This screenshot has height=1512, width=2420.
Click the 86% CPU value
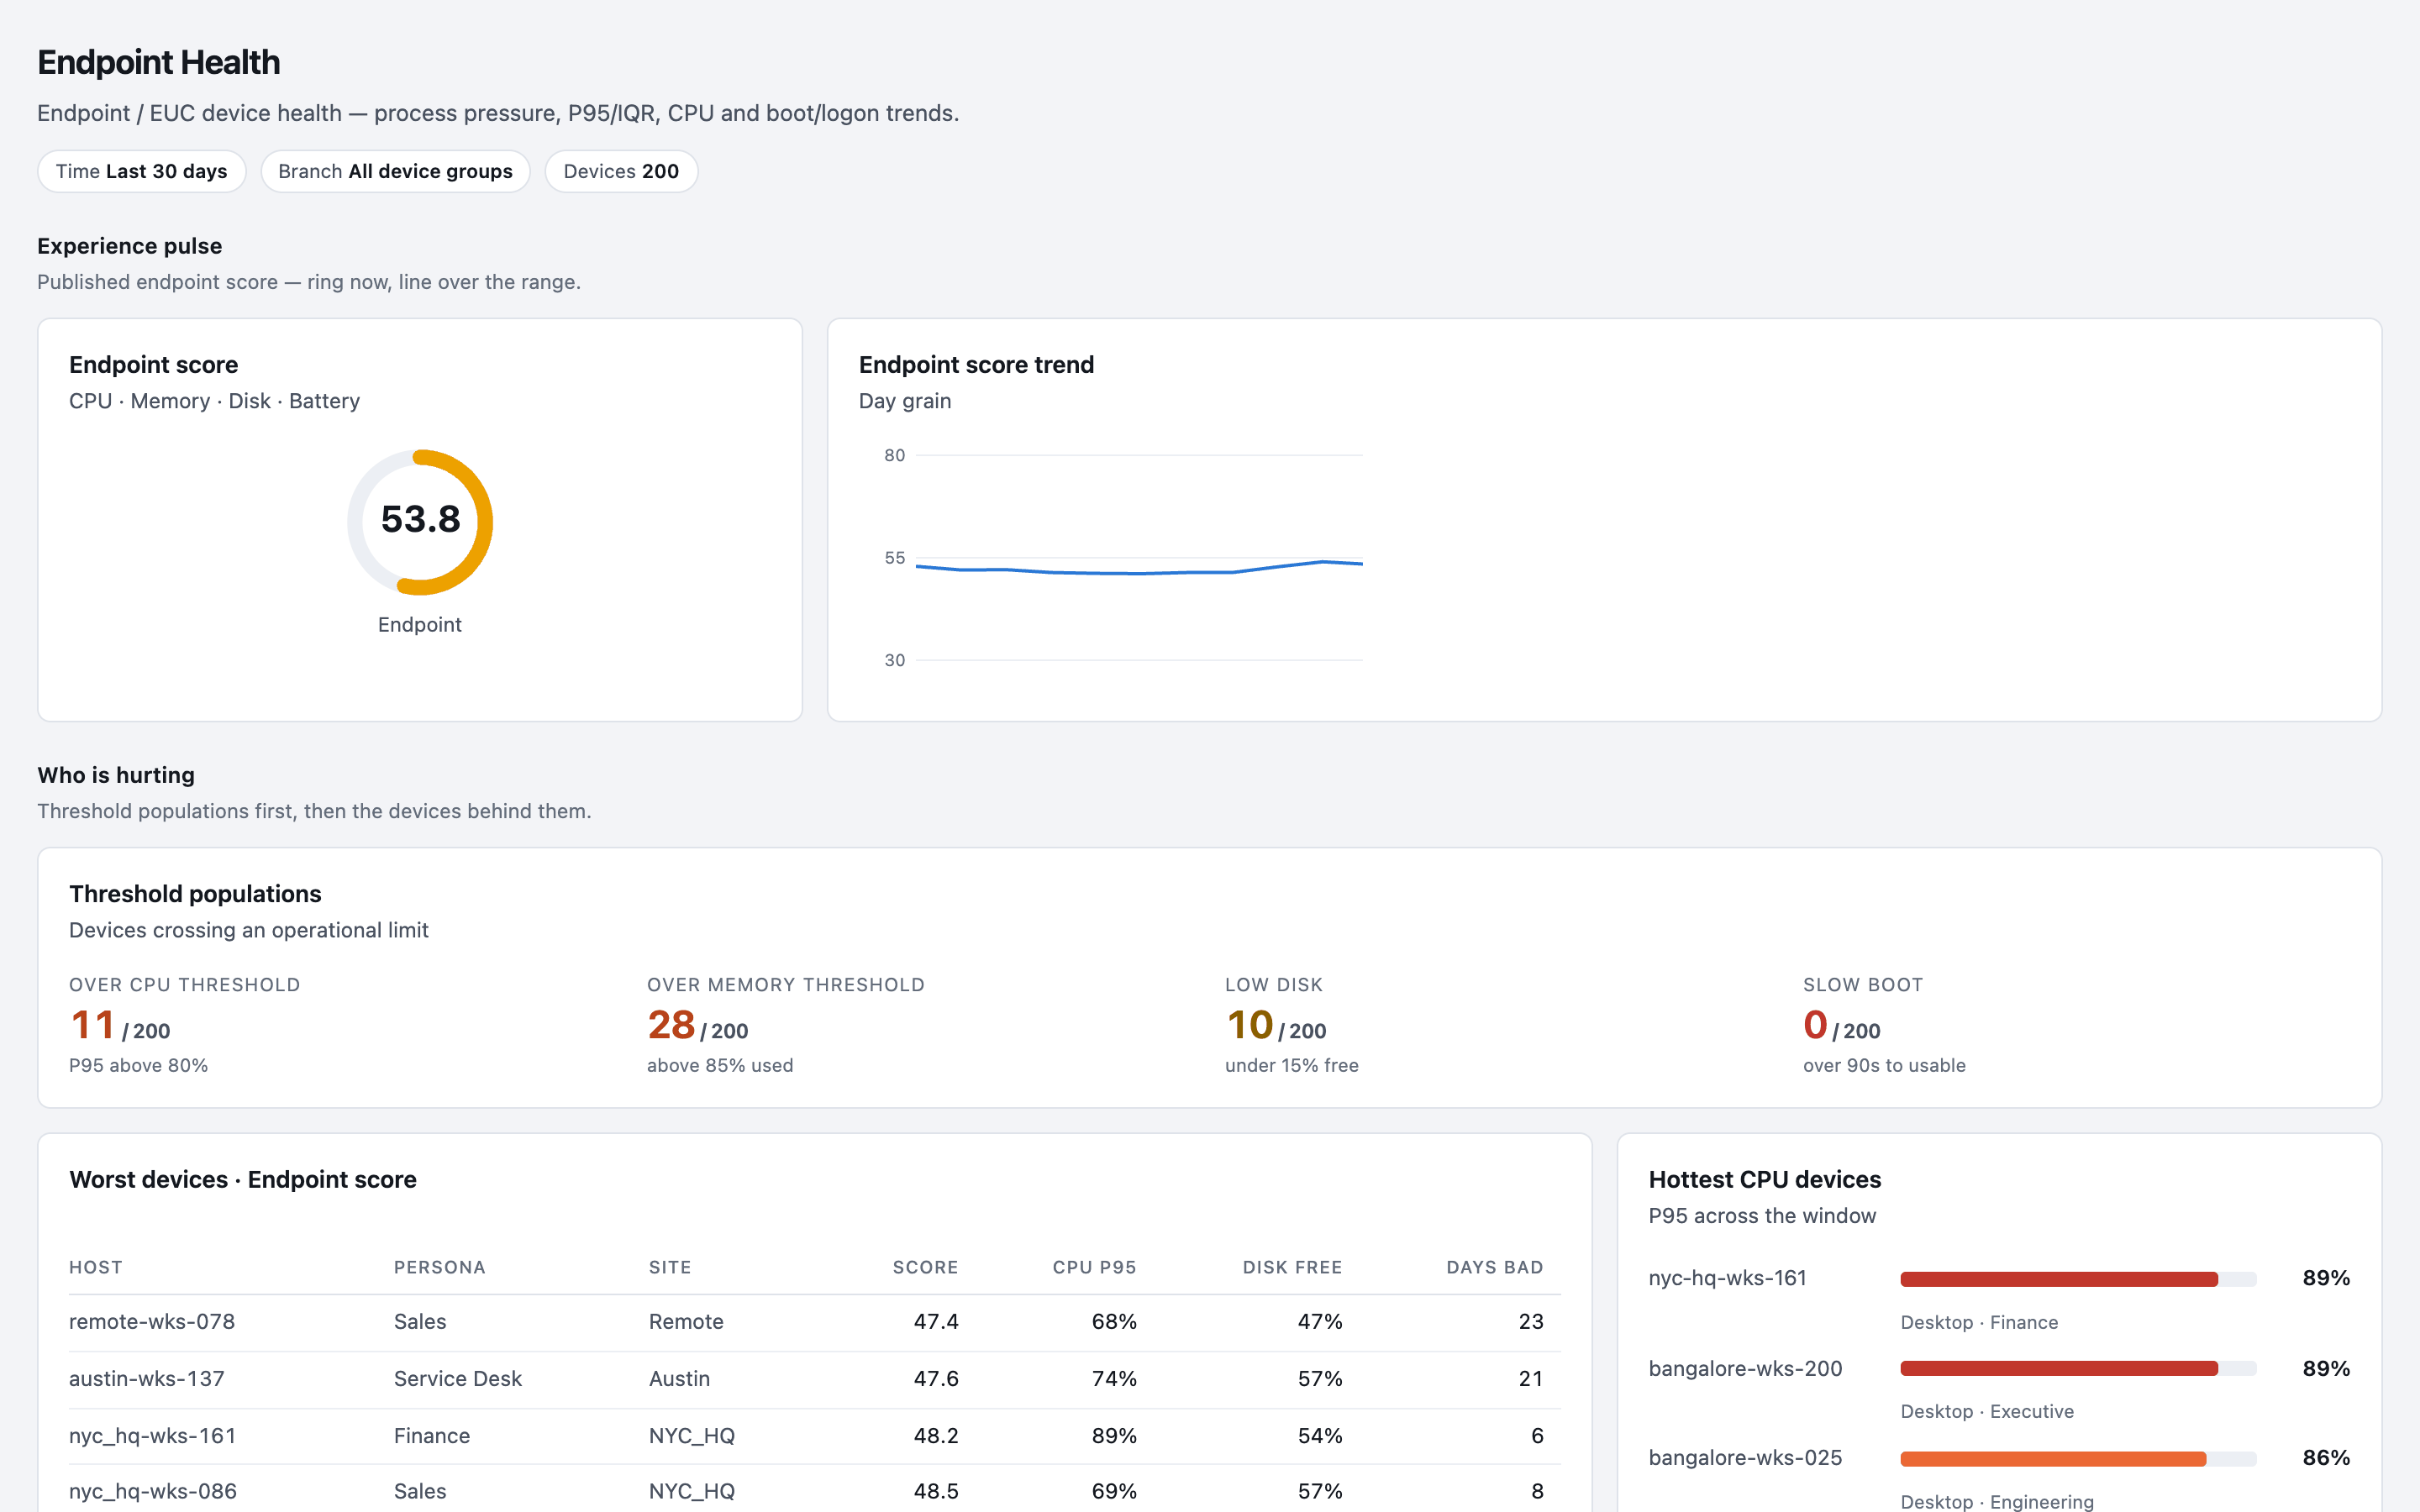pos(2326,1458)
